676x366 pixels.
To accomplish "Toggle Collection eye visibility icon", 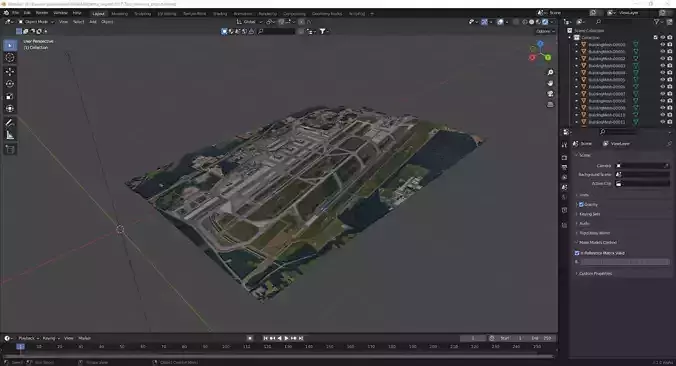I will pos(663,38).
